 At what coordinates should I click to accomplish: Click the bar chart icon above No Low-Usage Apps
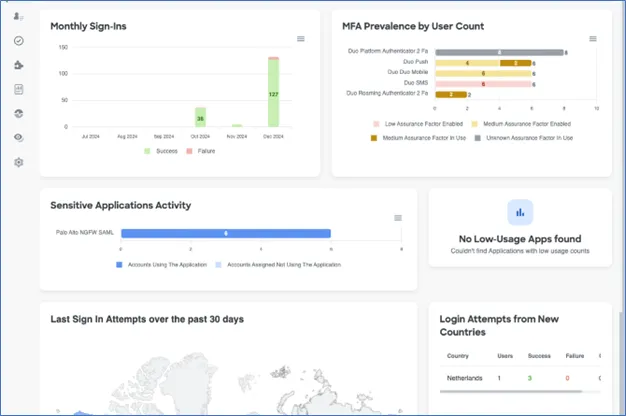tap(520, 212)
